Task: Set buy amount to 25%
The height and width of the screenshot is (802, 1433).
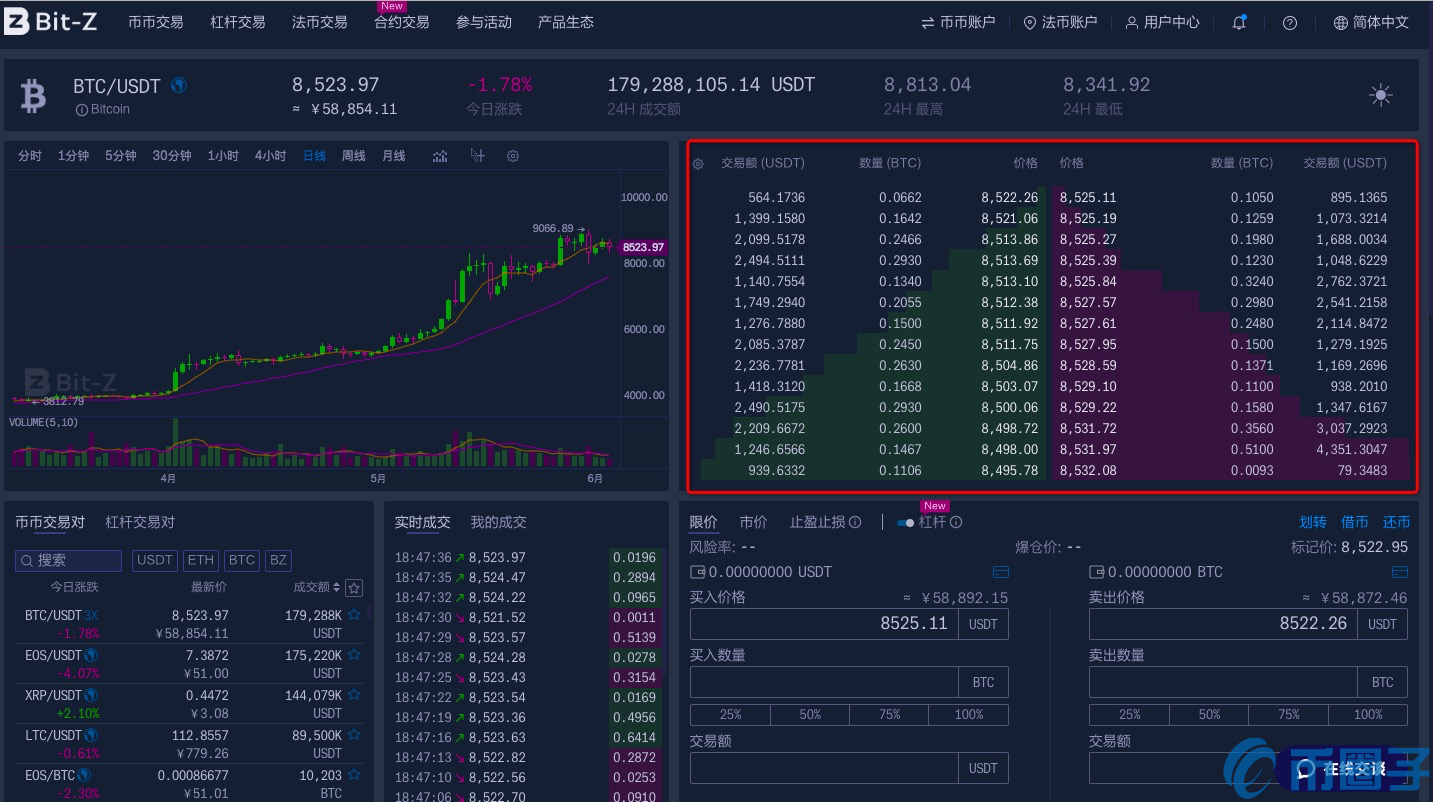Action: tap(730, 715)
